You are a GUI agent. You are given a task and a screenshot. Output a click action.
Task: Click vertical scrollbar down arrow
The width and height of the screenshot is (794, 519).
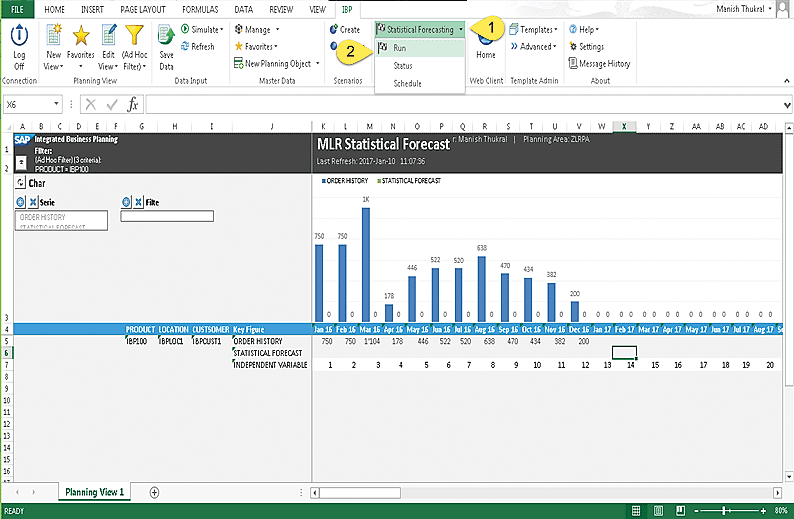pos(789,476)
